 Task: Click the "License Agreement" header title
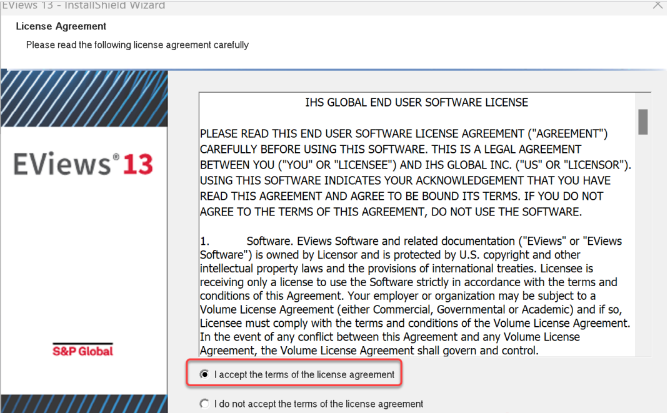(61, 26)
